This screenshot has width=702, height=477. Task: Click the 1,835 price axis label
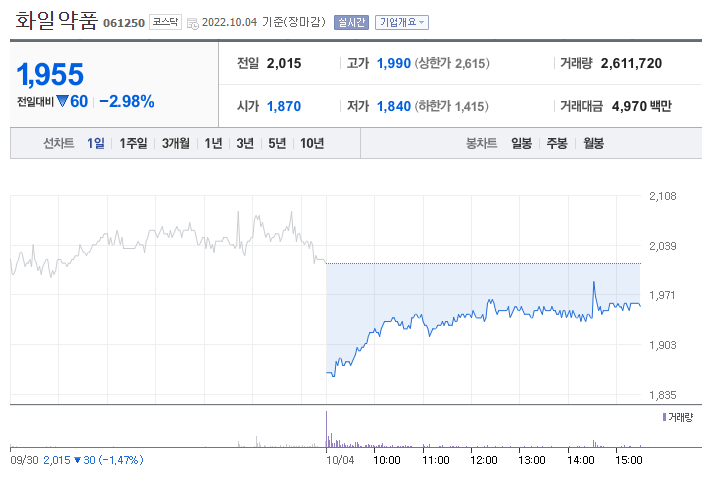(x=663, y=395)
